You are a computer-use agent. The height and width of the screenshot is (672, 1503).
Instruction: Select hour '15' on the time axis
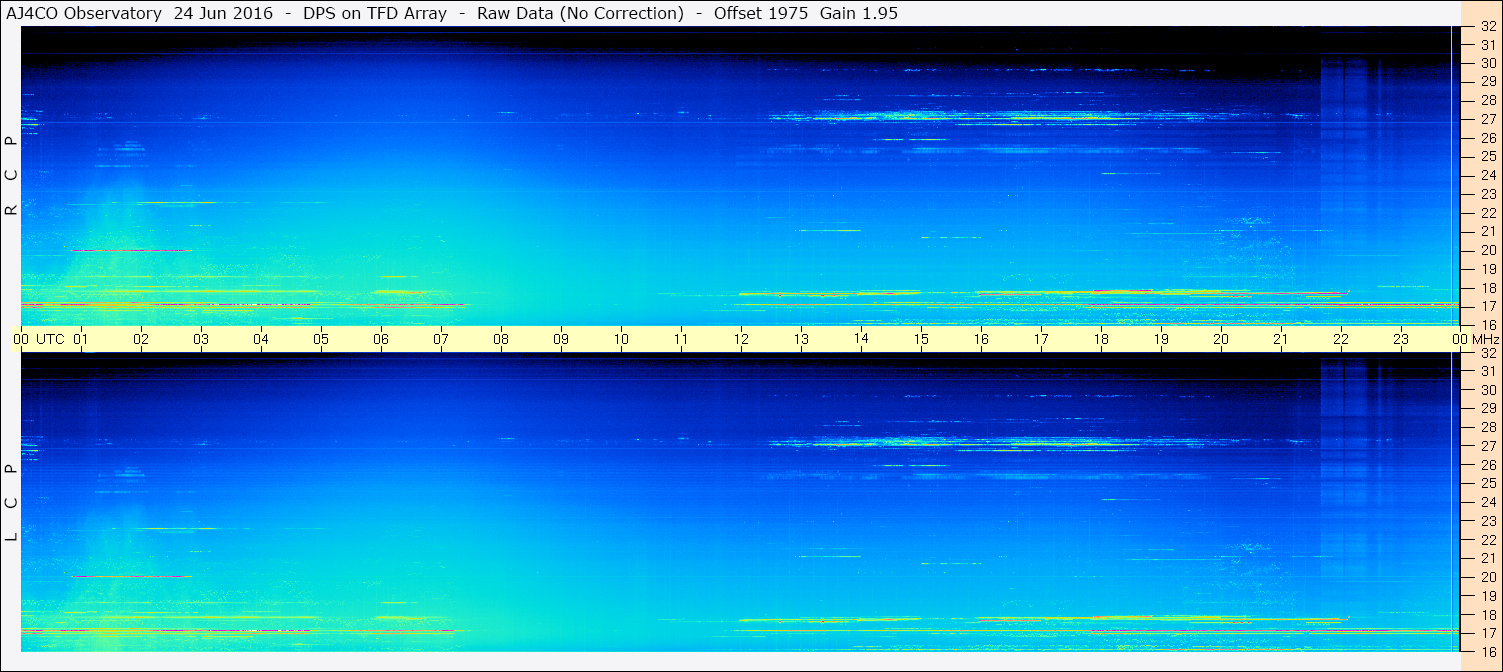pos(921,339)
